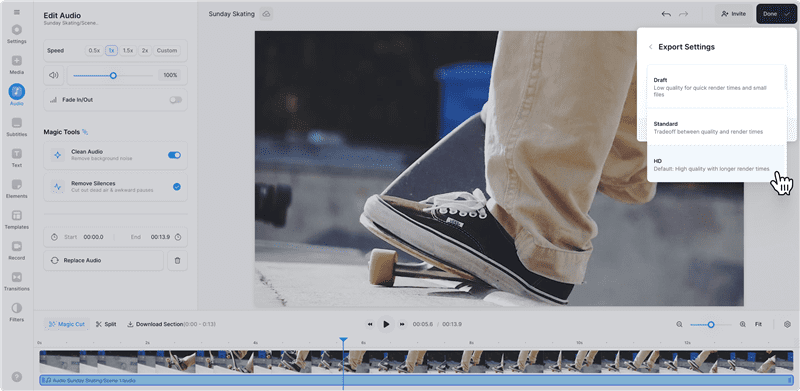Select the 2x speed option

(145, 51)
